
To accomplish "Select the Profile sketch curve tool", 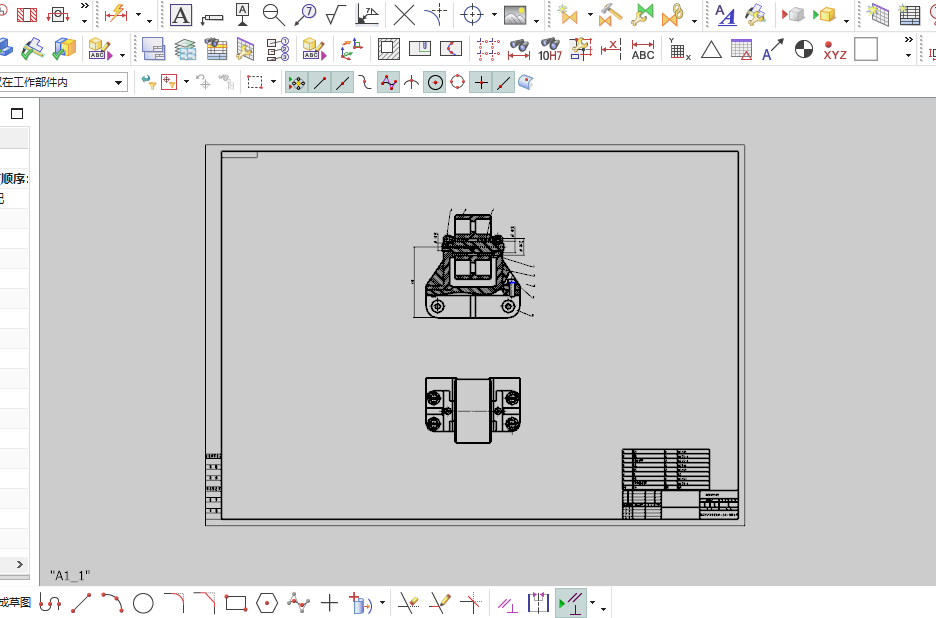I will coord(50,603).
